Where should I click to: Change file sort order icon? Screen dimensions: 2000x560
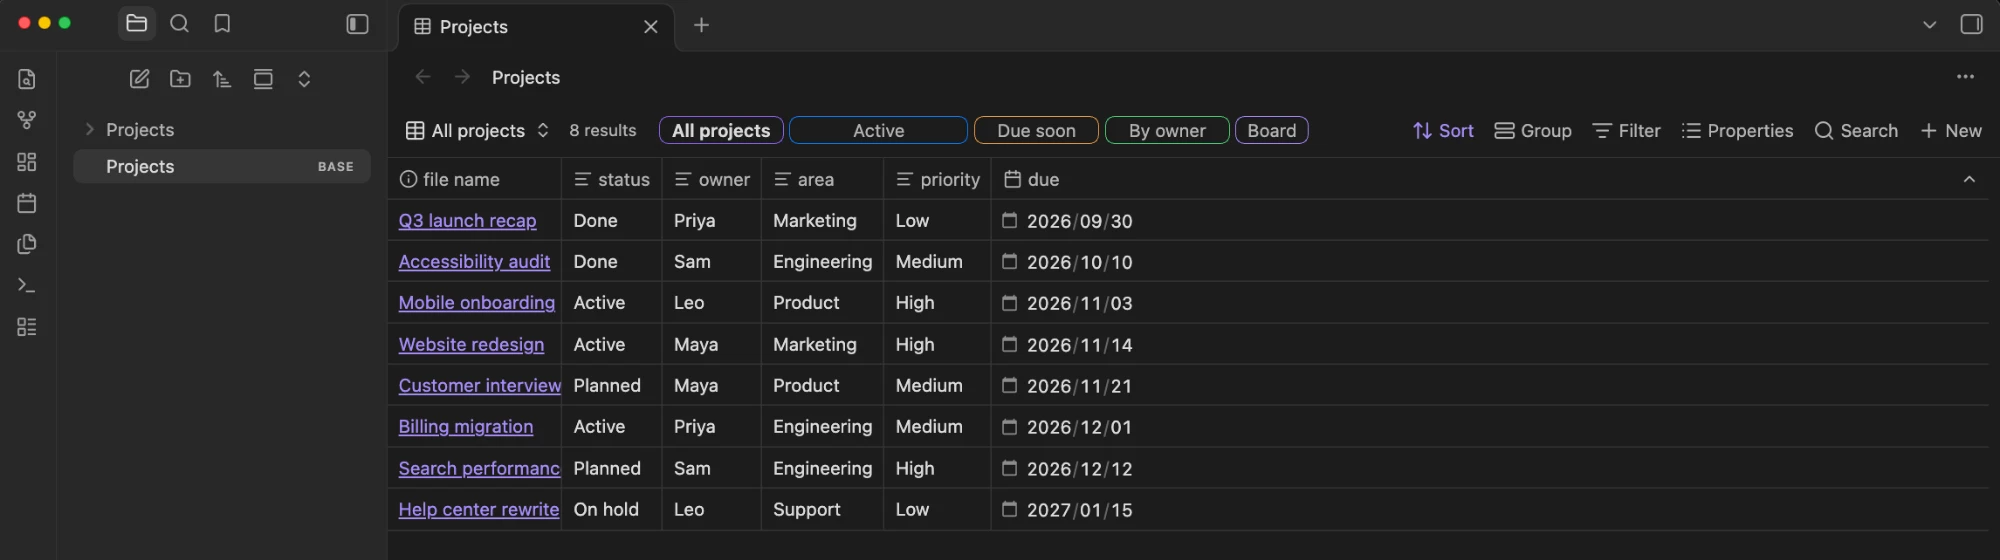point(222,79)
